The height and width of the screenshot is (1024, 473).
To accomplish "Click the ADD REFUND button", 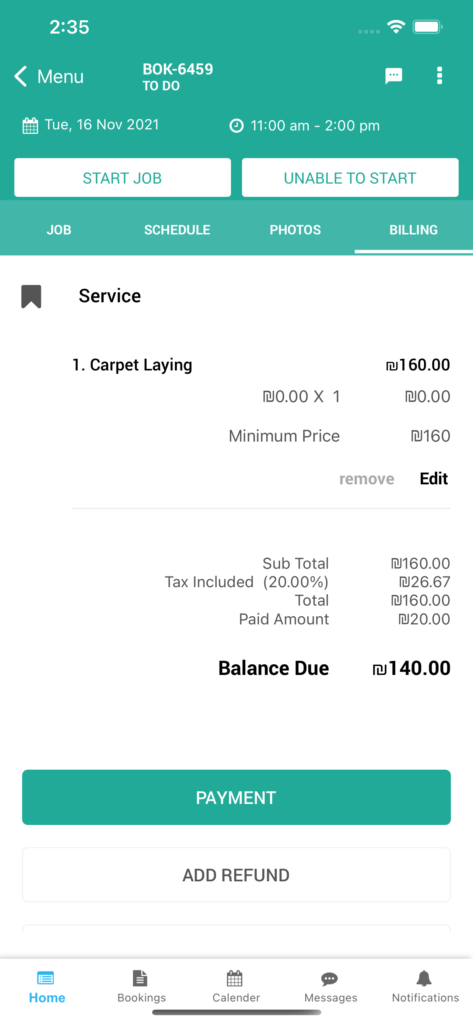I will pyautogui.click(x=236, y=875).
